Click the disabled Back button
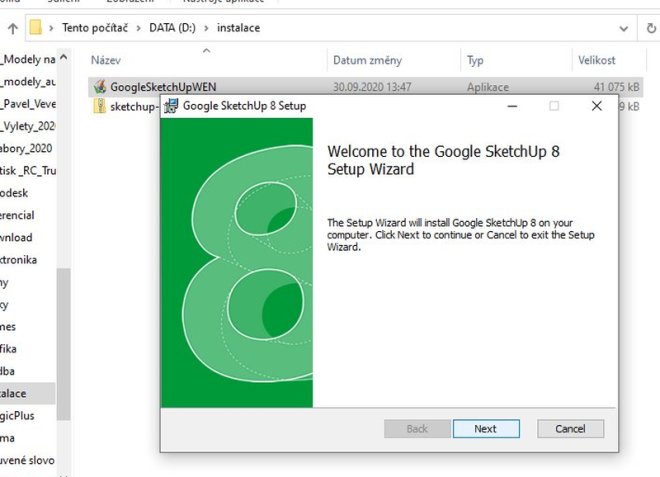This screenshot has height=477, width=660. click(417, 429)
